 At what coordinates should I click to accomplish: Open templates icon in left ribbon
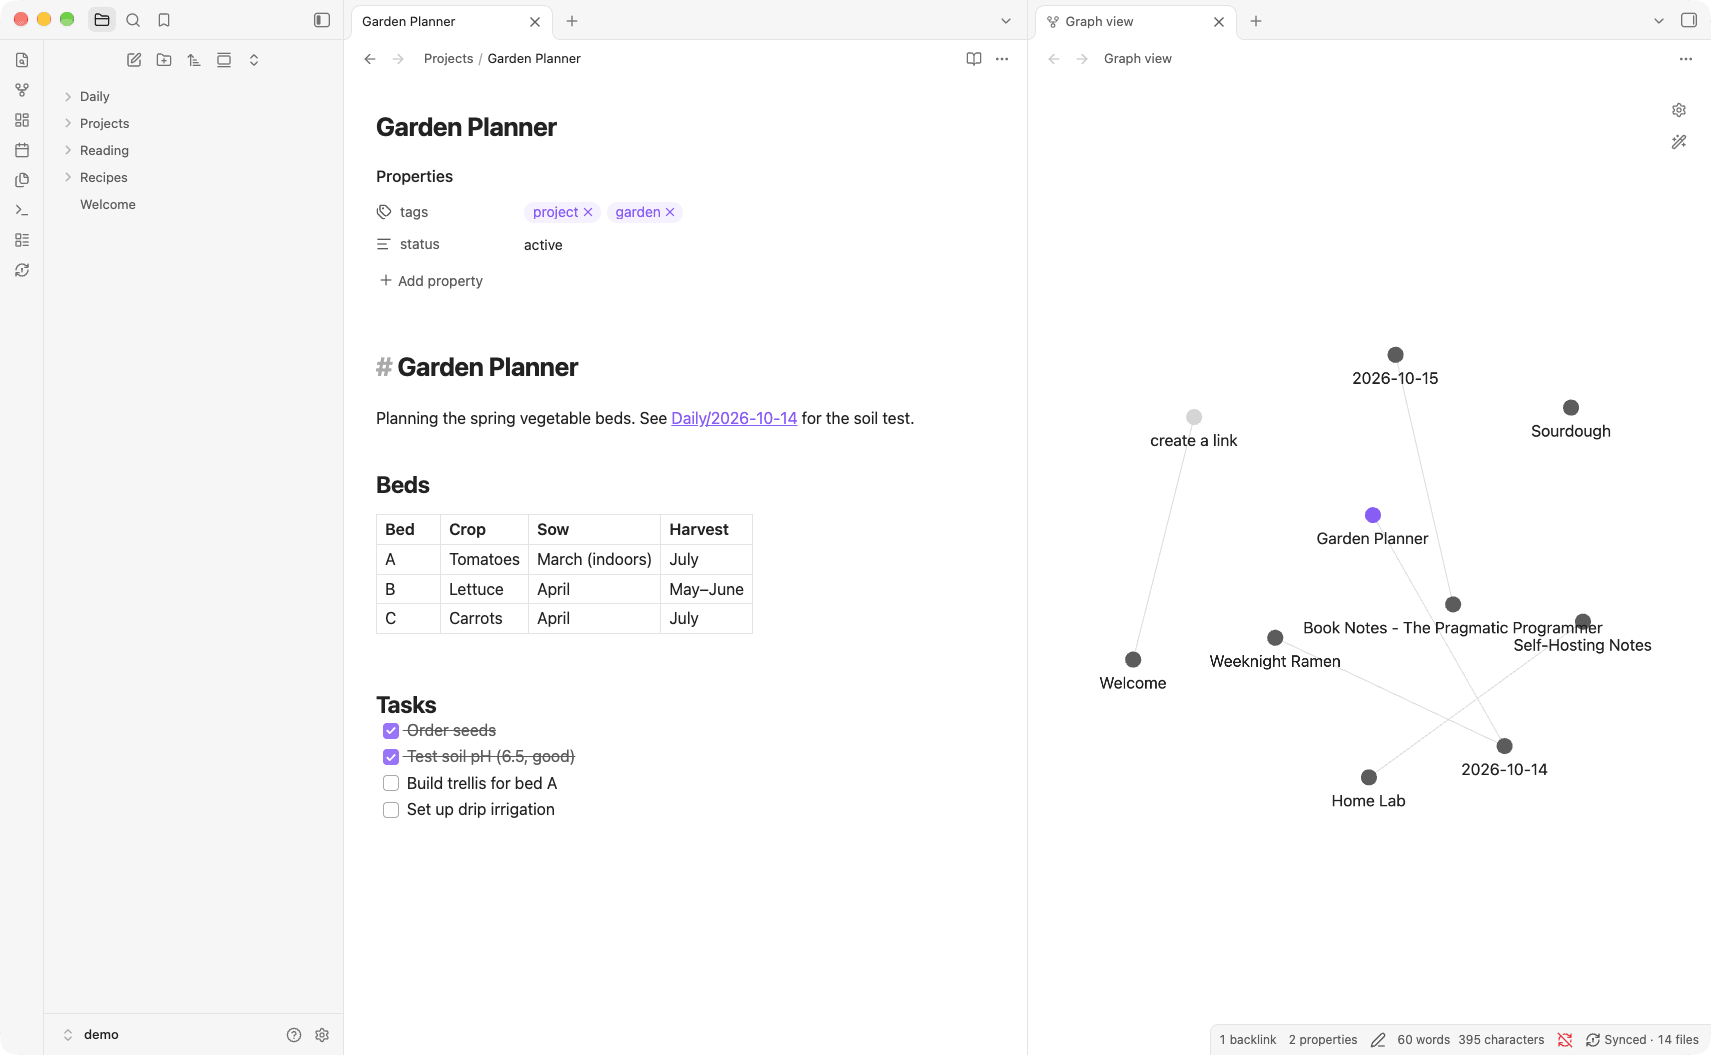pyautogui.click(x=22, y=180)
